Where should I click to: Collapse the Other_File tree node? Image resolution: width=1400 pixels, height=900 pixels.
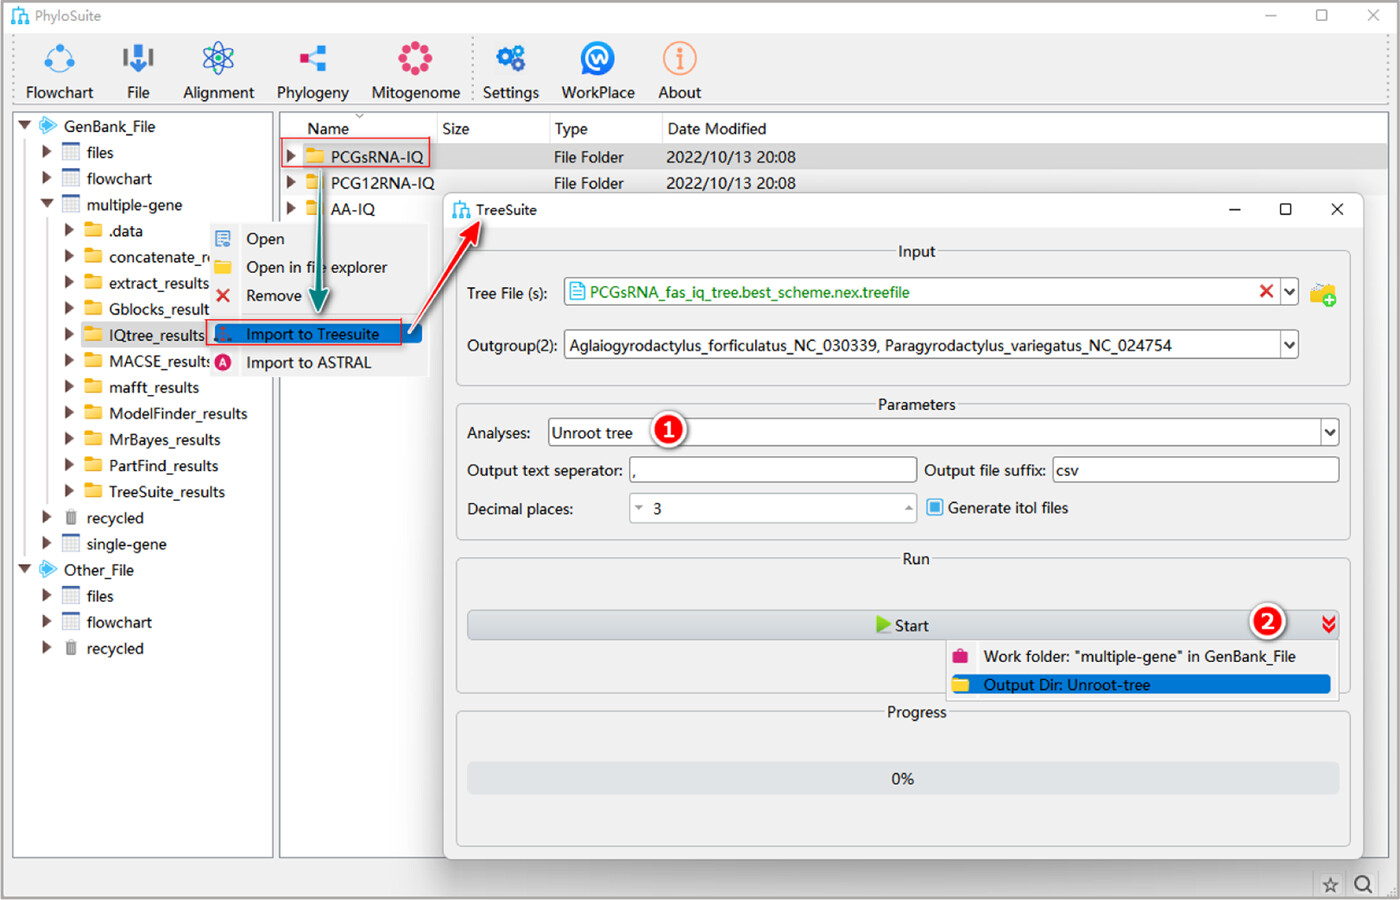click(x=25, y=570)
